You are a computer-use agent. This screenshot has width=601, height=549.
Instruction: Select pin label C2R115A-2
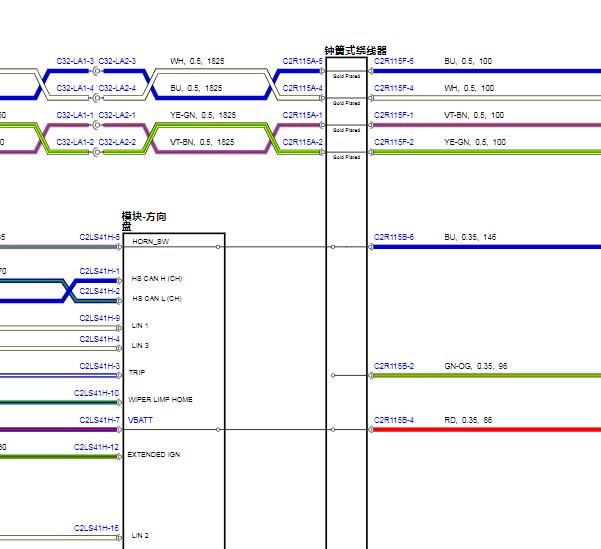click(302, 142)
